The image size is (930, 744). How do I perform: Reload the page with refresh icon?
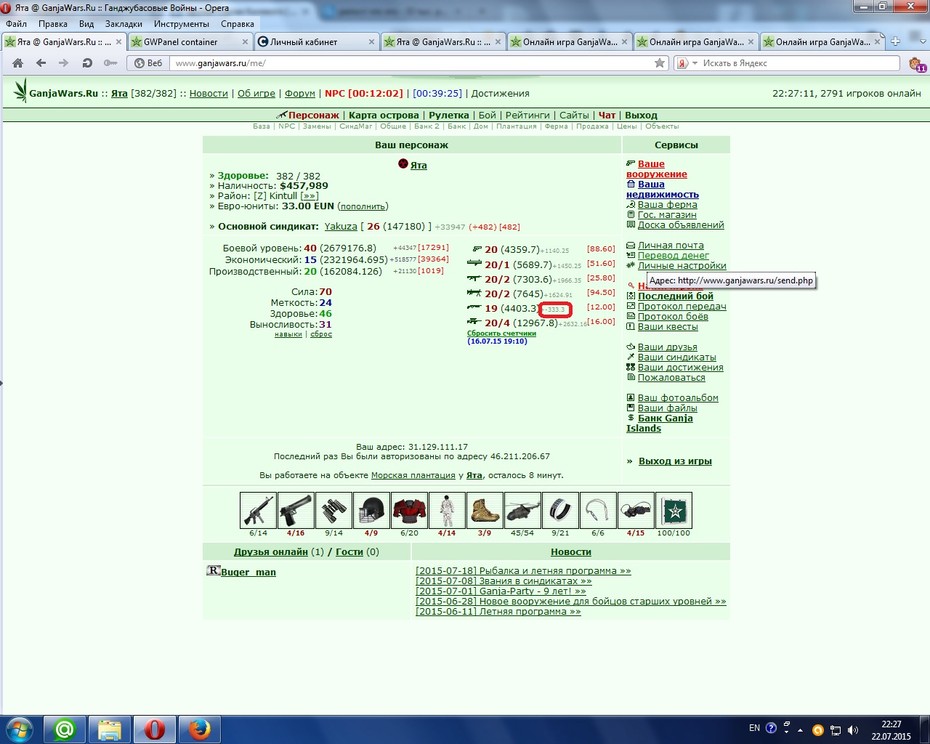pyautogui.click(x=87, y=63)
